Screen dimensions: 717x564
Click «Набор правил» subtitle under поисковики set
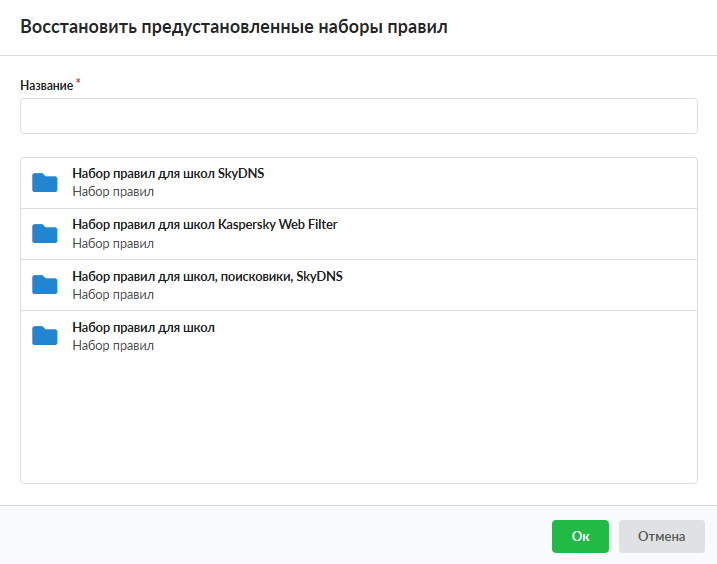(113, 294)
